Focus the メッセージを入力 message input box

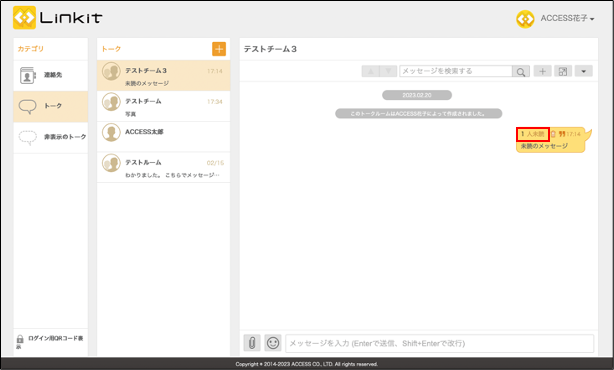click(439, 343)
